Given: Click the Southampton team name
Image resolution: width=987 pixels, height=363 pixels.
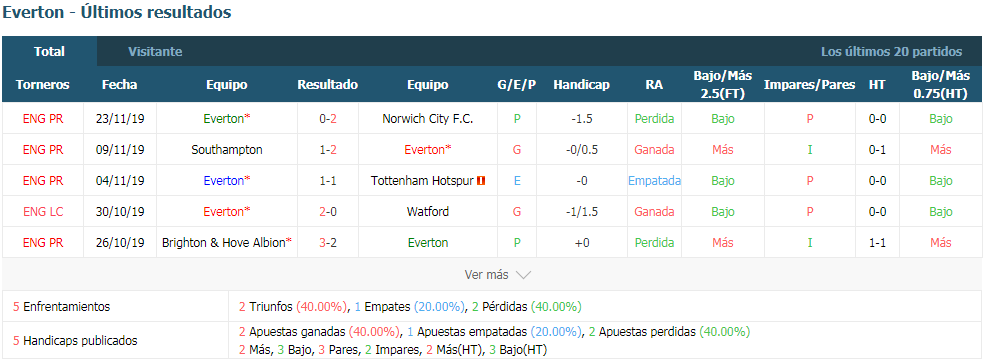Looking at the screenshot, I should [227, 150].
